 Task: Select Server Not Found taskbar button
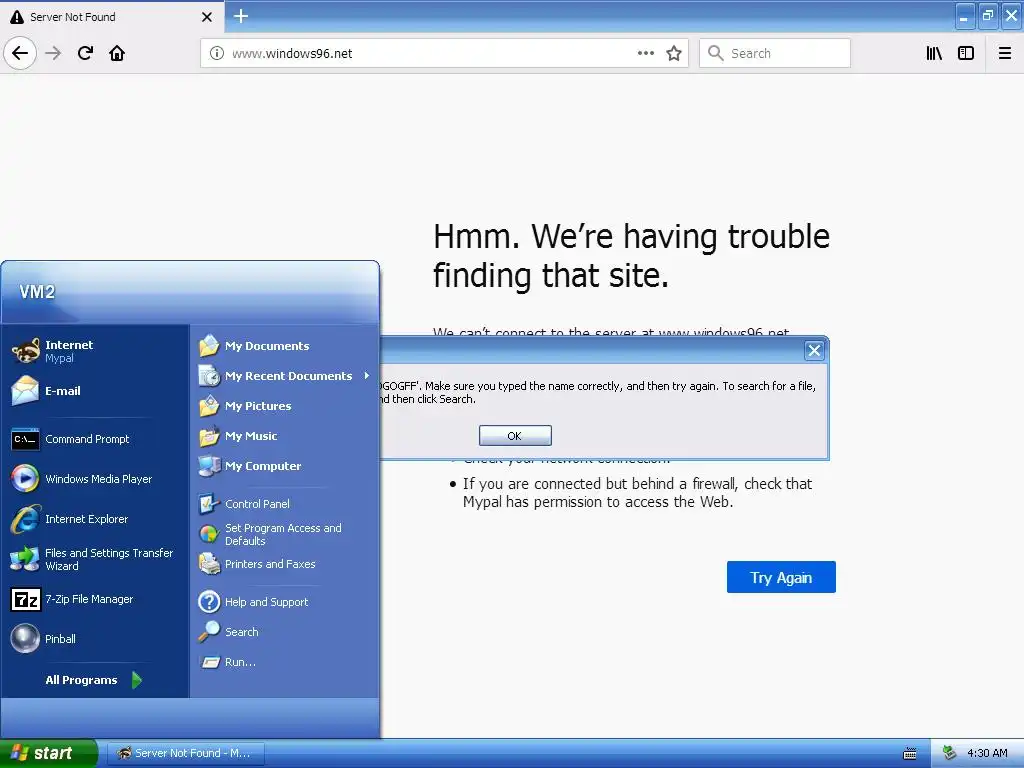point(184,753)
